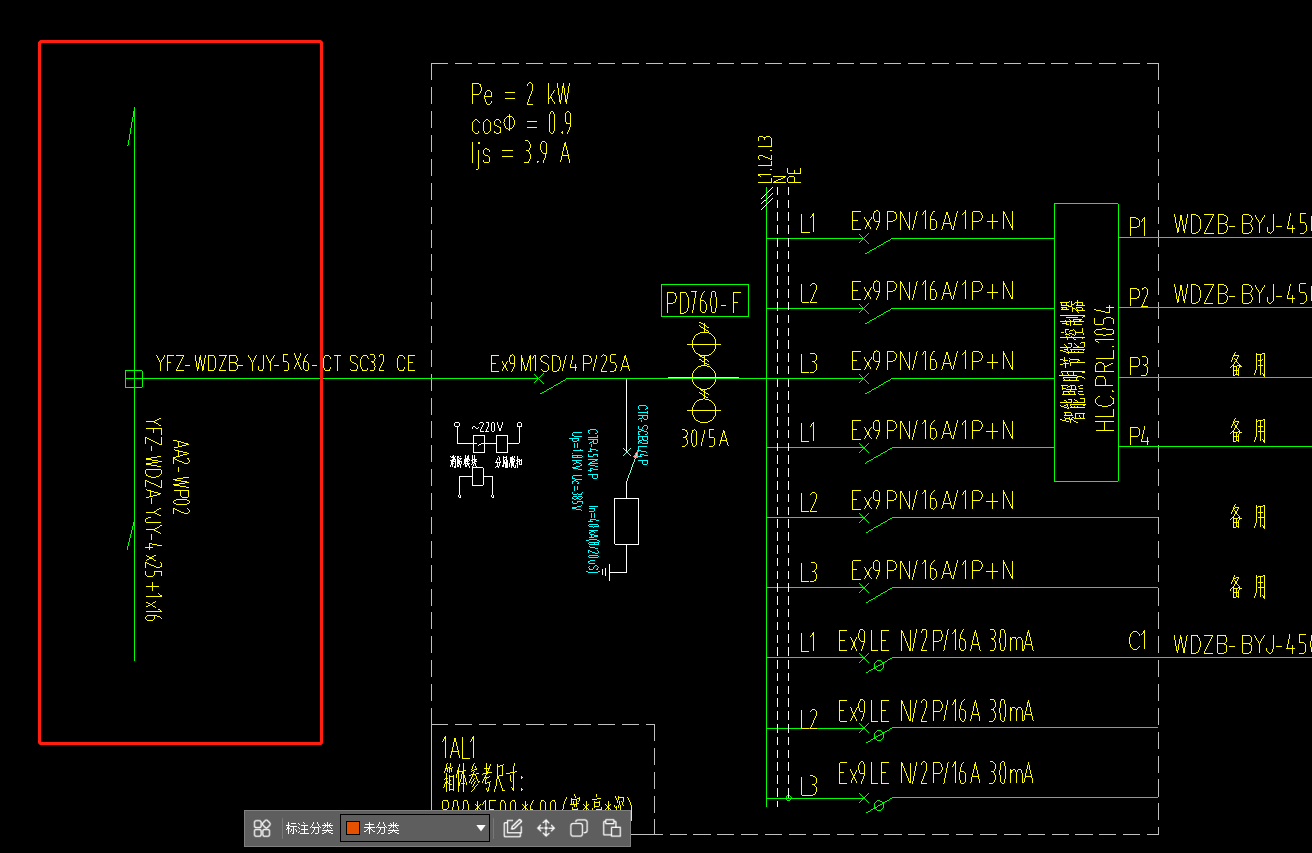Click the surge protector rectangle symbol
Screen dimensions: 1312x853
[626, 521]
